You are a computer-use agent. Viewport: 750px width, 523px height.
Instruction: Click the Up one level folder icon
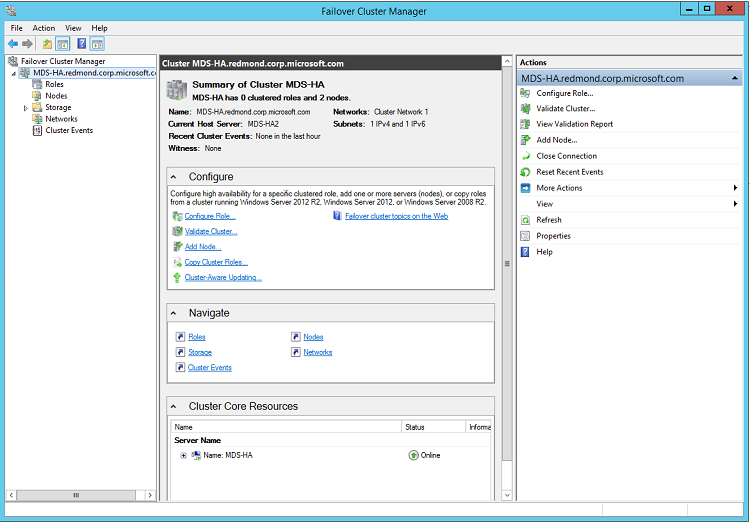tap(47, 44)
